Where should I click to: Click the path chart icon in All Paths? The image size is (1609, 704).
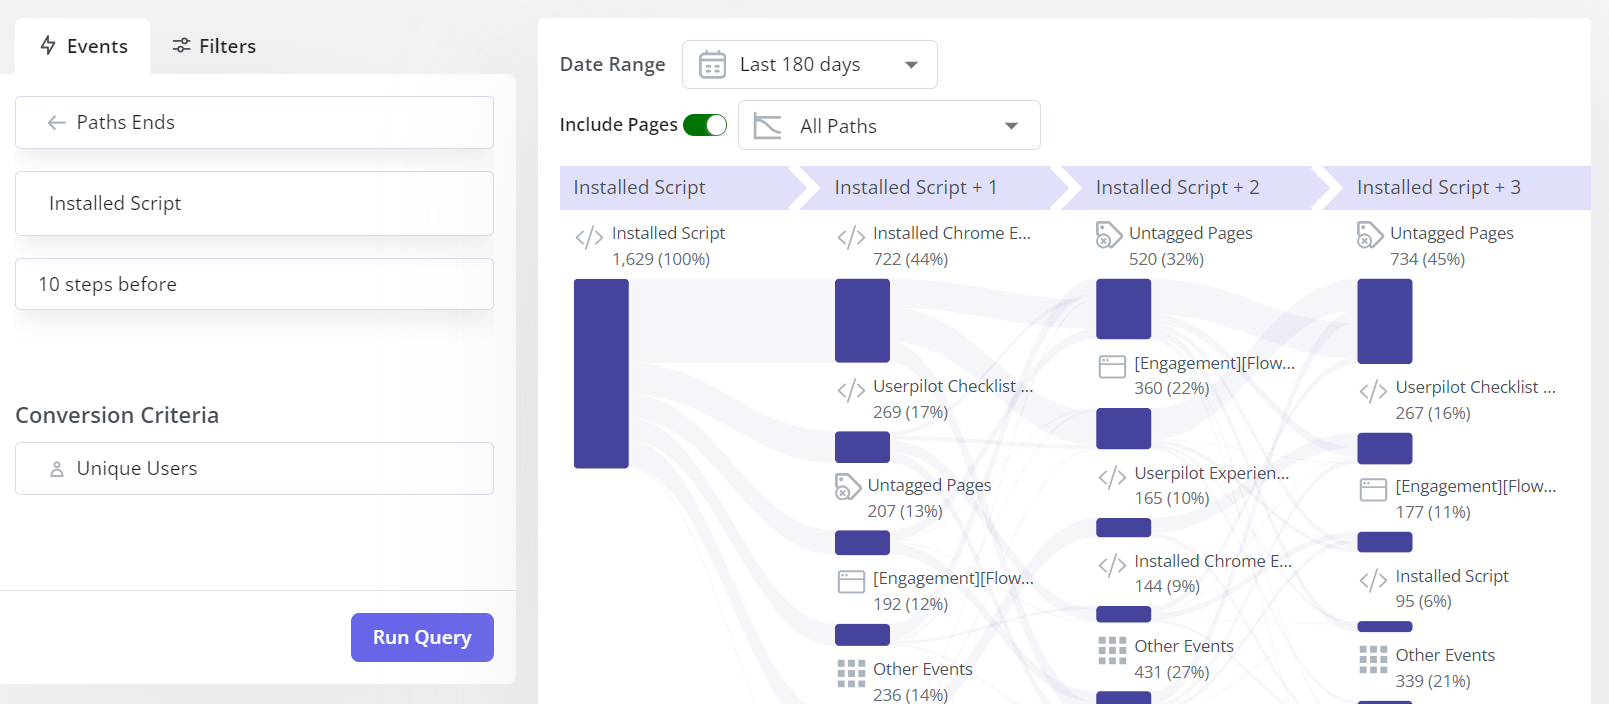pyautogui.click(x=767, y=126)
